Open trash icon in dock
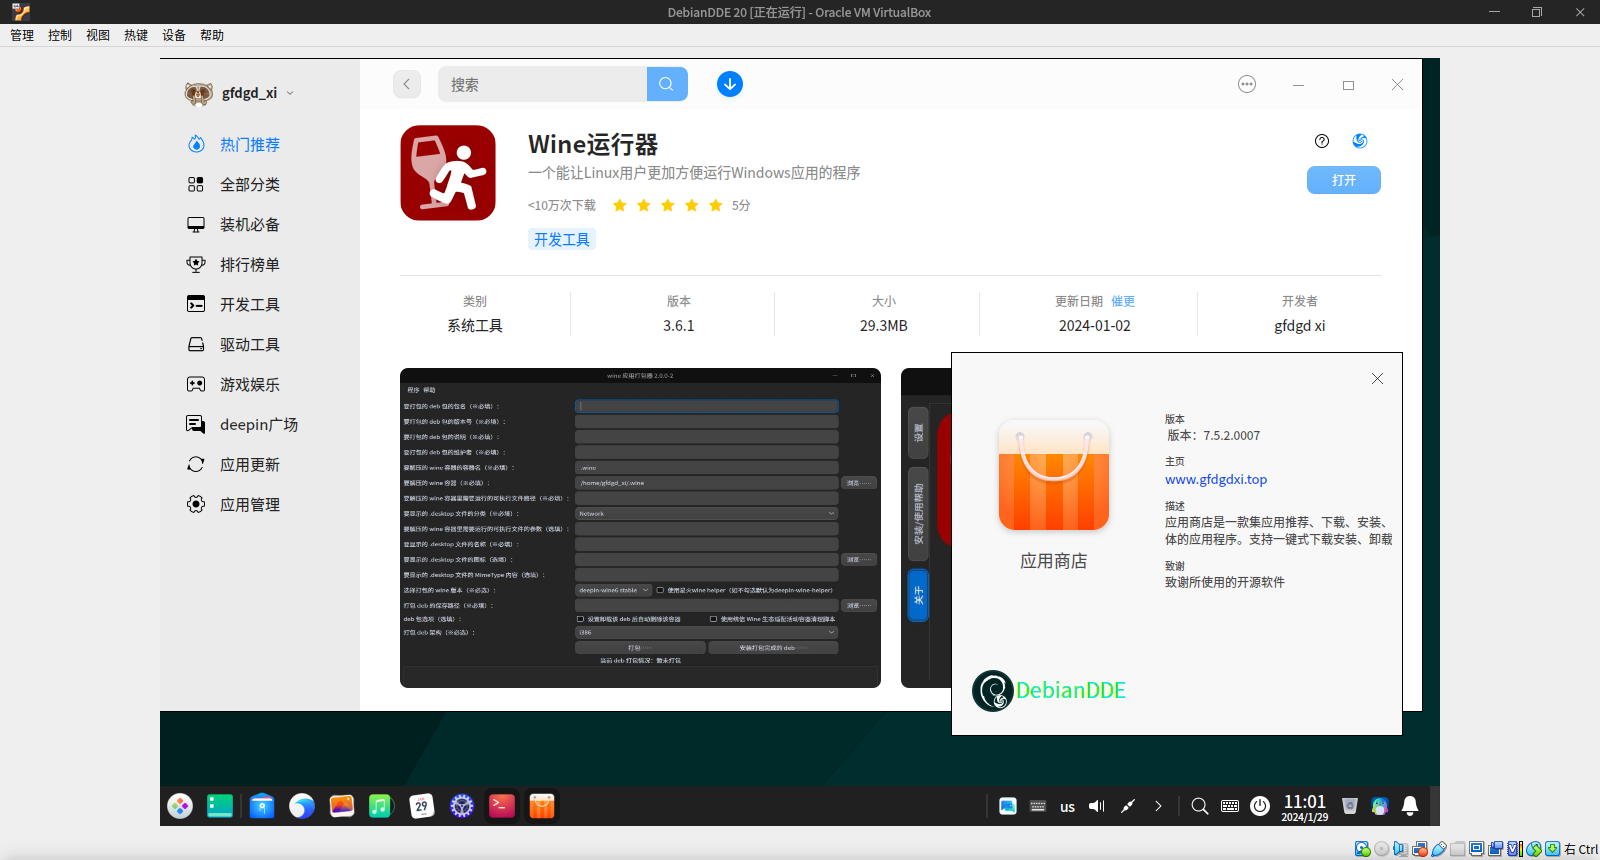Screen dimensions: 1600x860 click(1350, 806)
